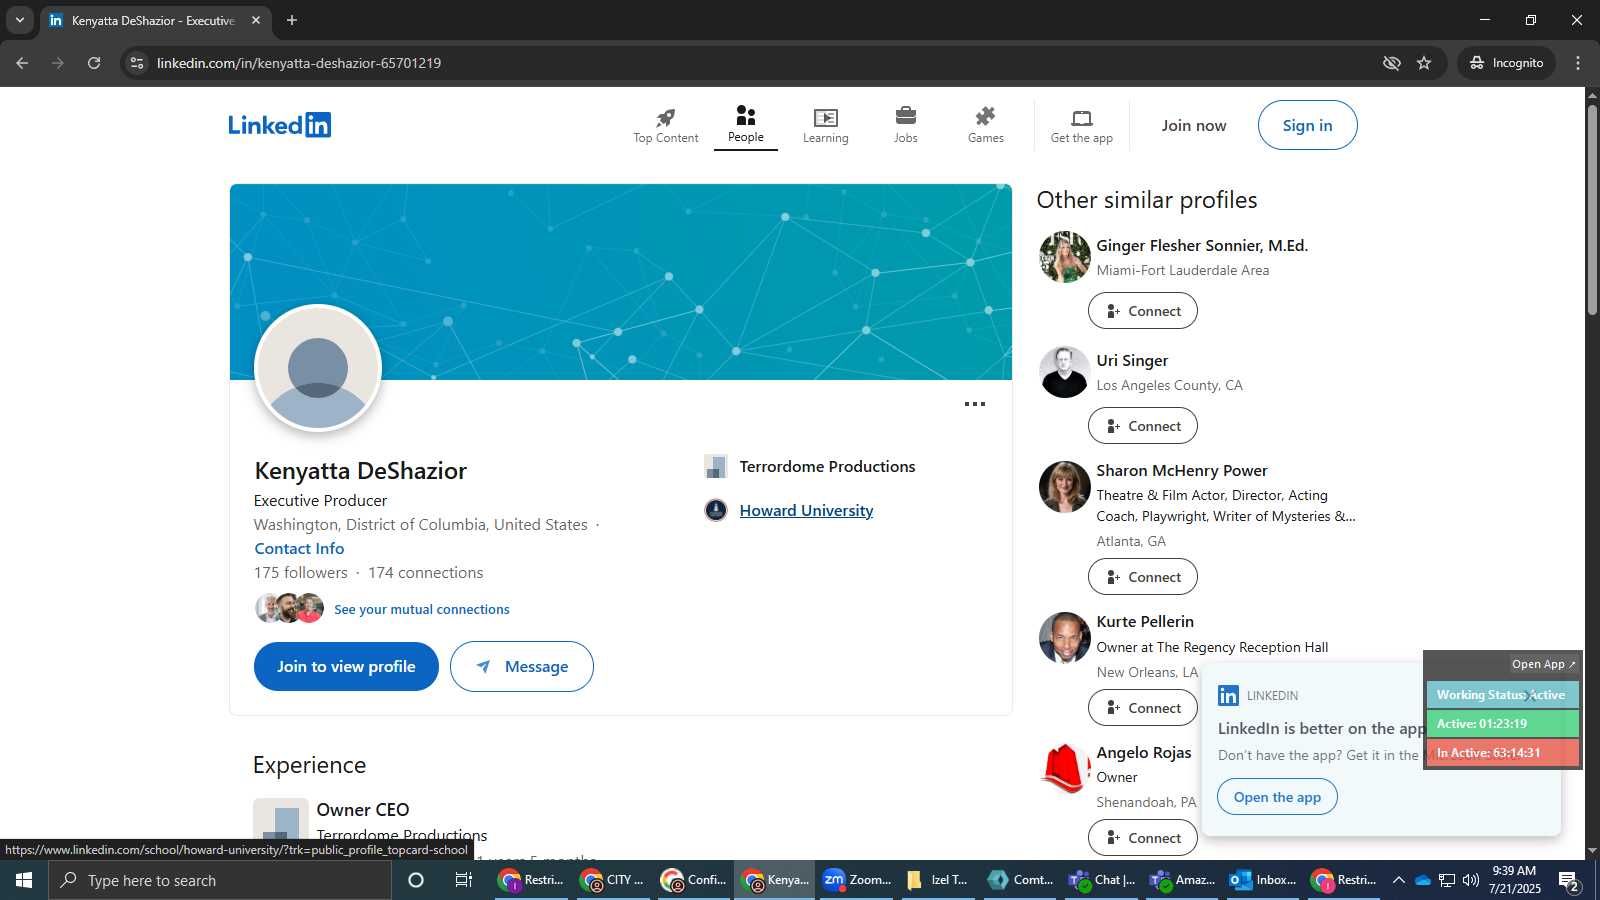Screen dimensions: 1600x900
Task: Open Task View on taskbar
Action: (x=463, y=880)
